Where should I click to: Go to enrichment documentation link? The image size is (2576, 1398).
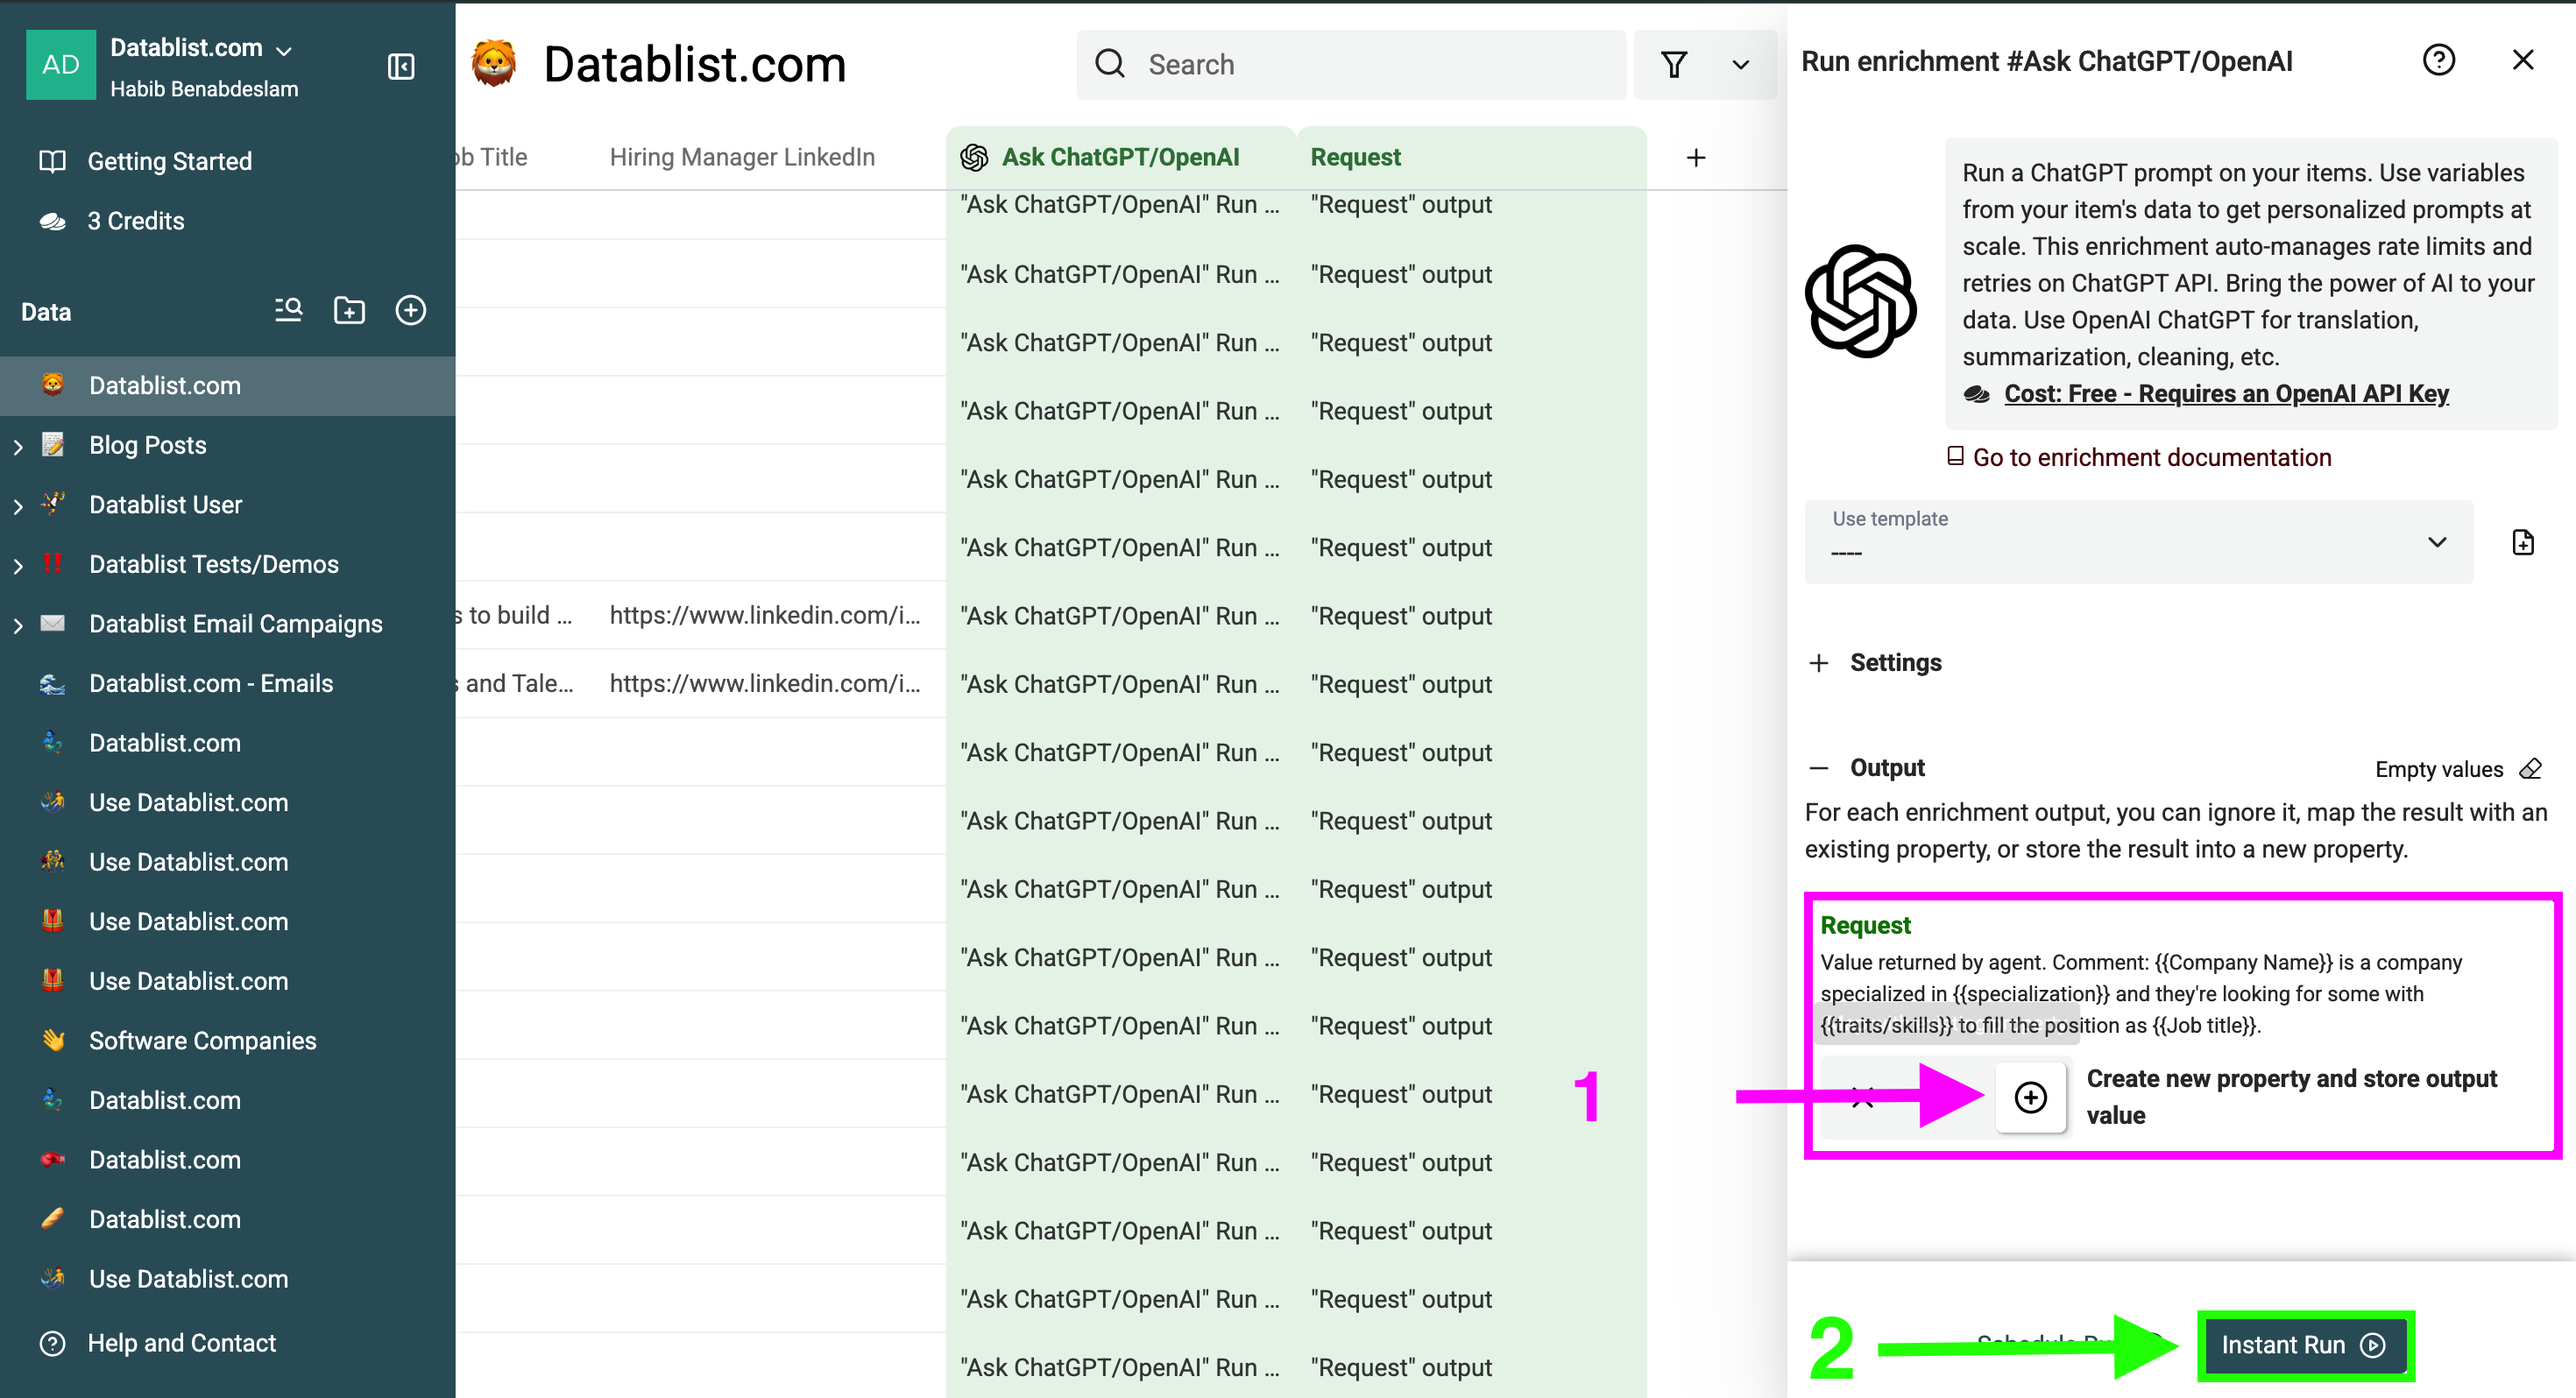point(2151,457)
